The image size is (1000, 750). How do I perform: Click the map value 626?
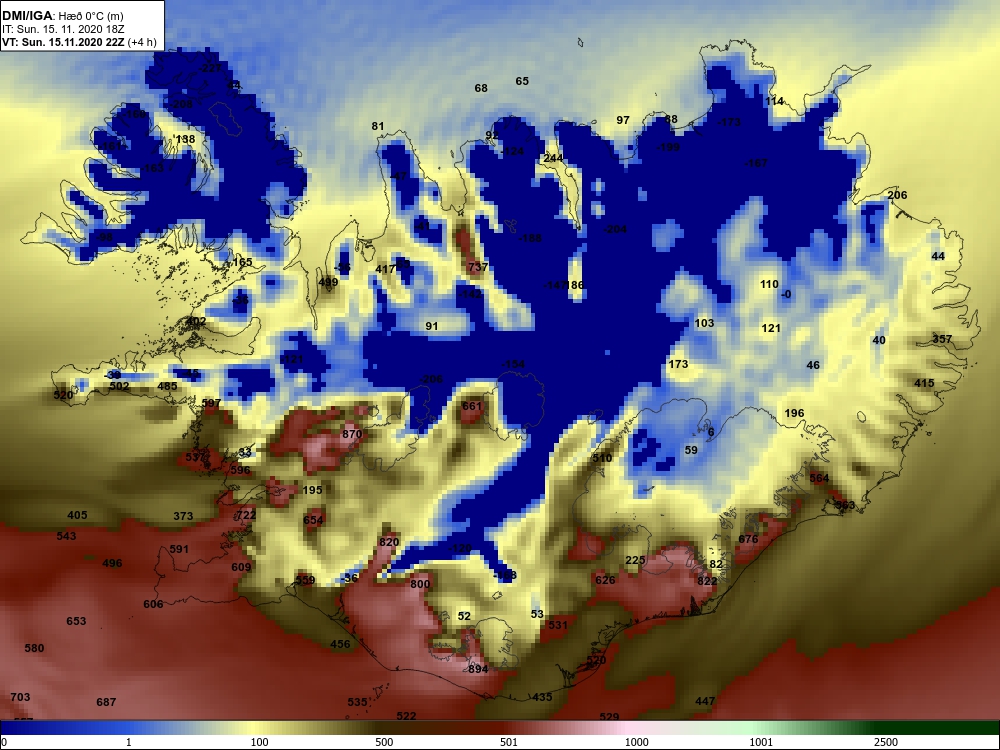605,580
